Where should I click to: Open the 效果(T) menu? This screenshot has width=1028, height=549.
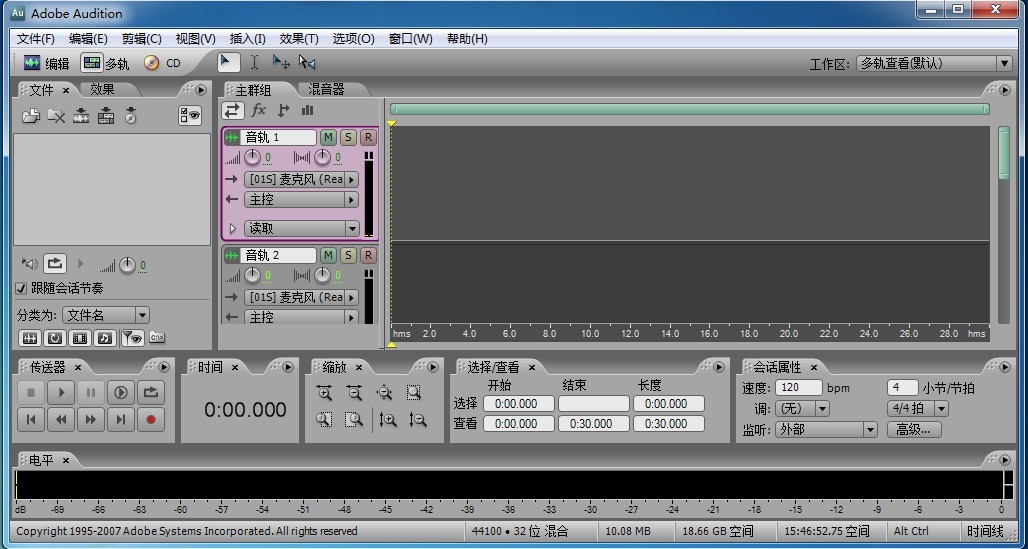[299, 39]
